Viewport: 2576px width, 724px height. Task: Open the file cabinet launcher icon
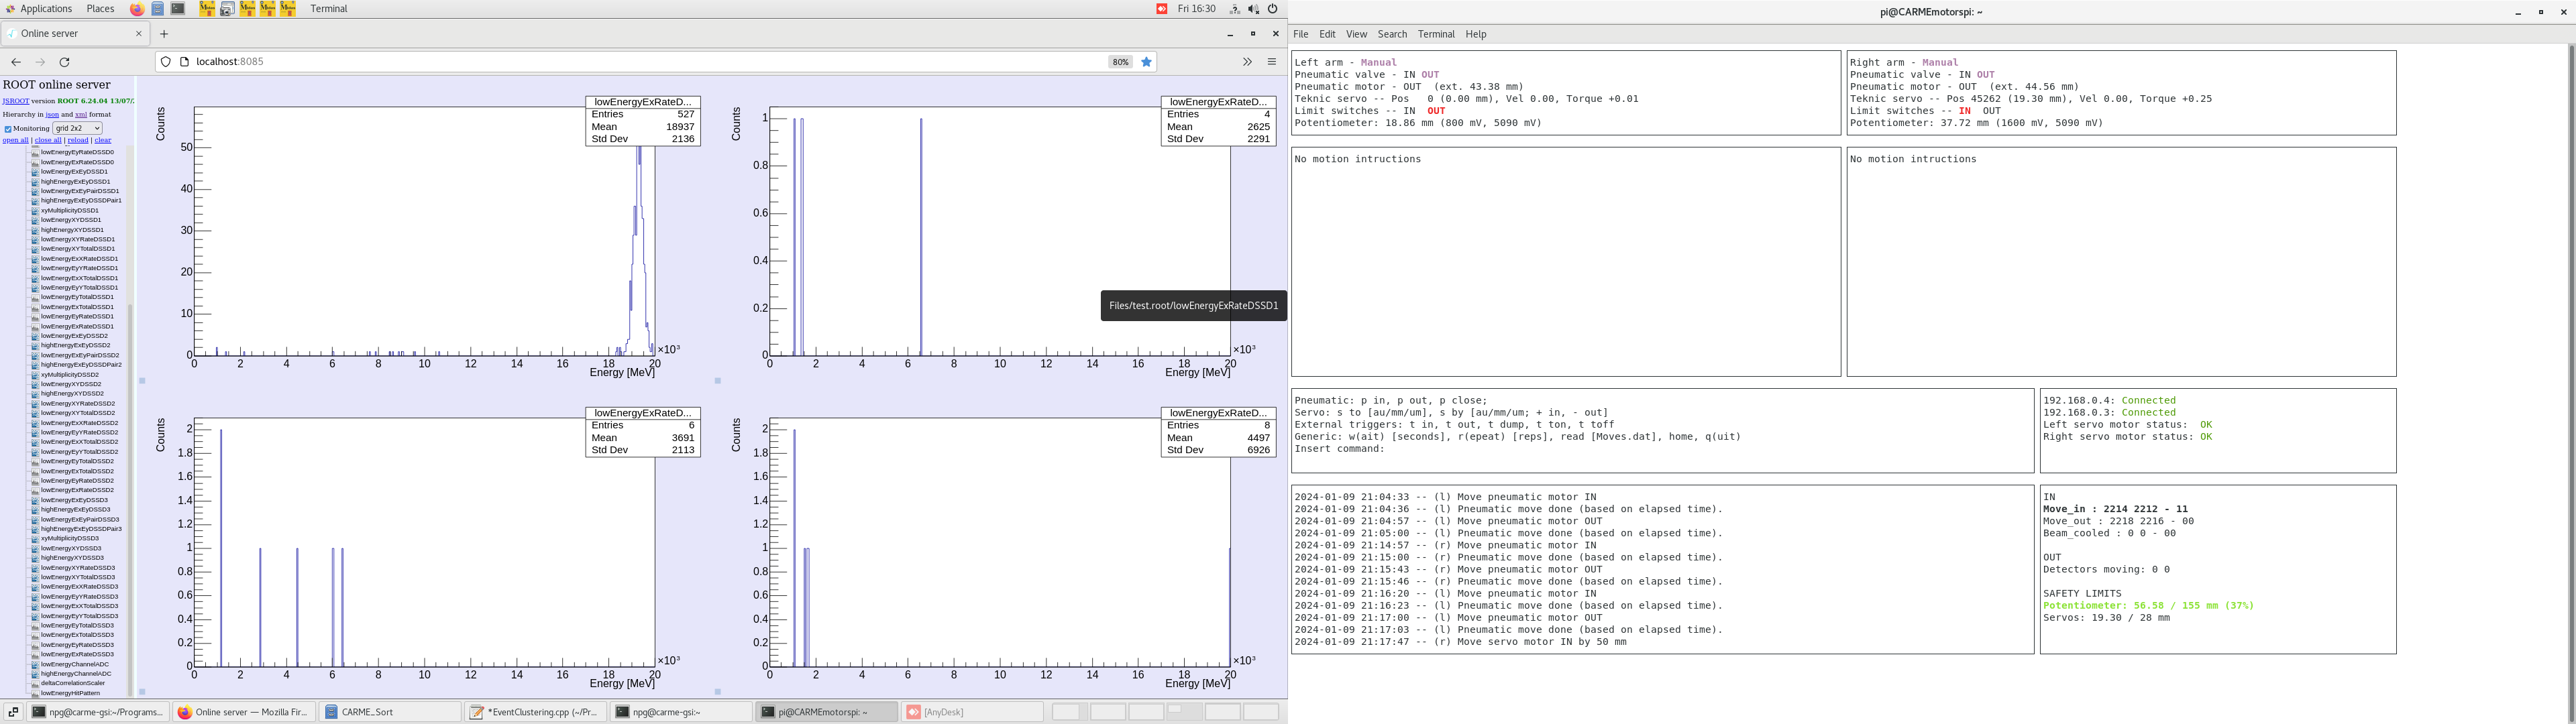click(x=158, y=9)
